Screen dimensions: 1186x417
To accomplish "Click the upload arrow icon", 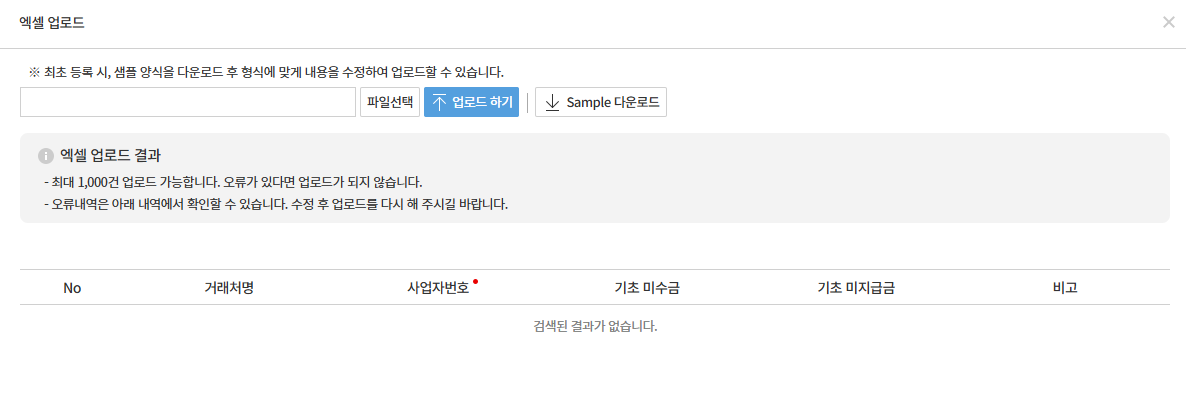I will pos(439,102).
